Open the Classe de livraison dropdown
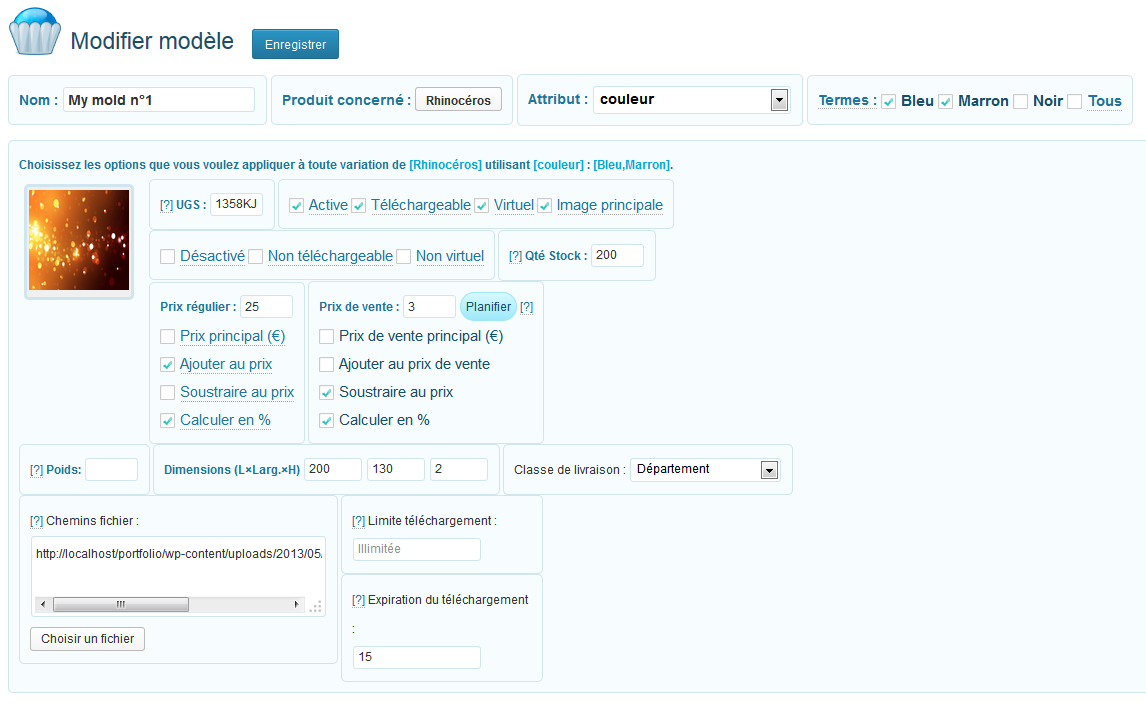The width and height of the screenshot is (1146, 705). point(705,470)
